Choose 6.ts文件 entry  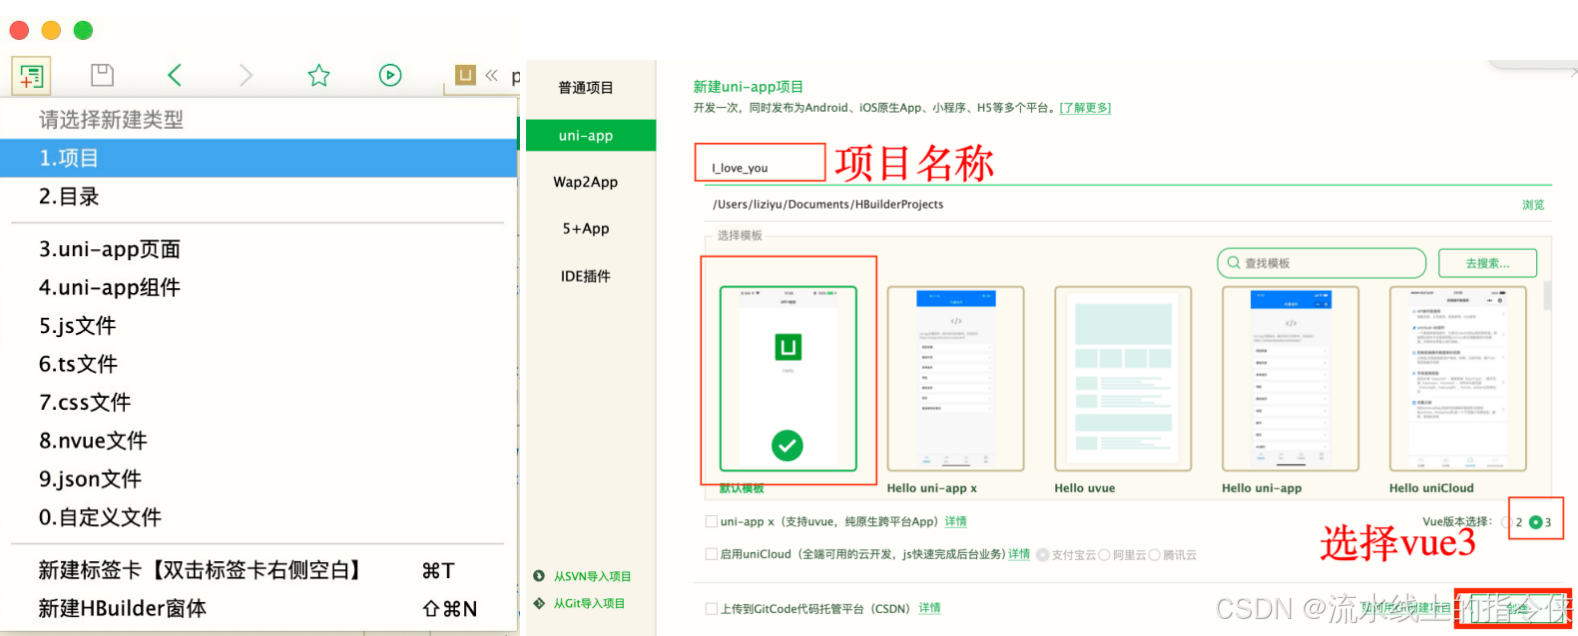(259, 364)
